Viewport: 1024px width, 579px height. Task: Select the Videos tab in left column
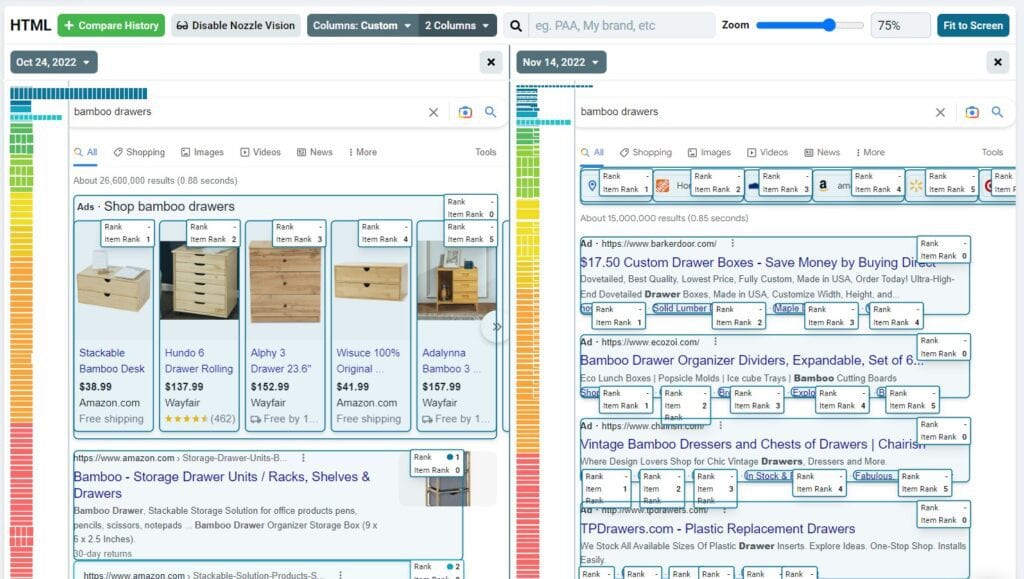pyautogui.click(x=261, y=152)
